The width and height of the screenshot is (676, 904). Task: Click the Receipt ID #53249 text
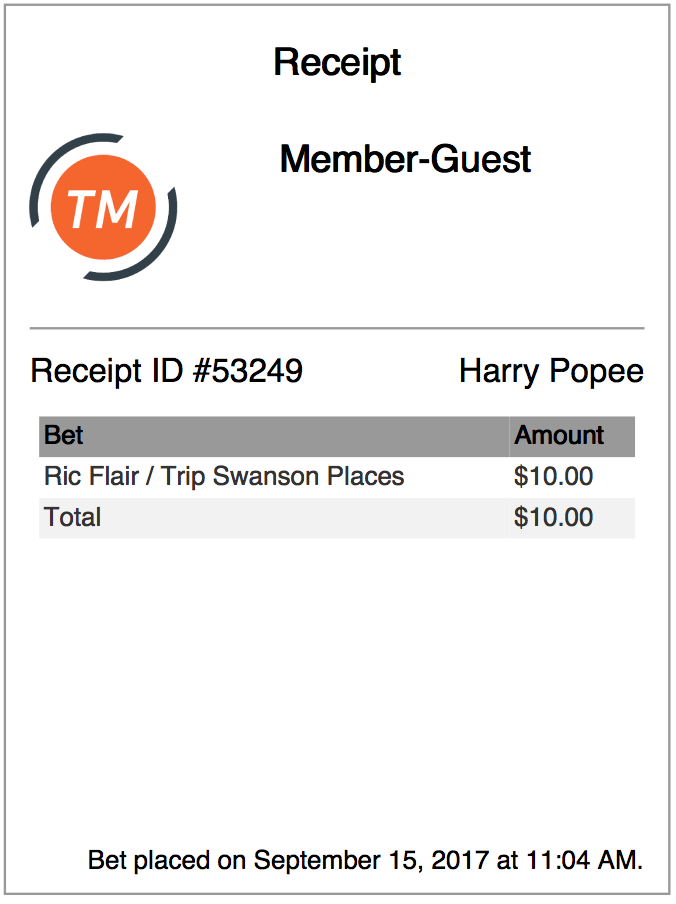(167, 370)
